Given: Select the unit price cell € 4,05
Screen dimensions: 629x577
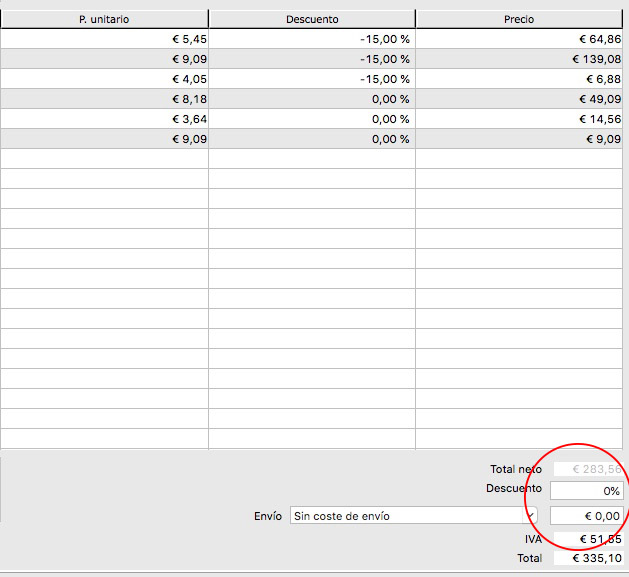Looking at the screenshot, I should (104, 79).
